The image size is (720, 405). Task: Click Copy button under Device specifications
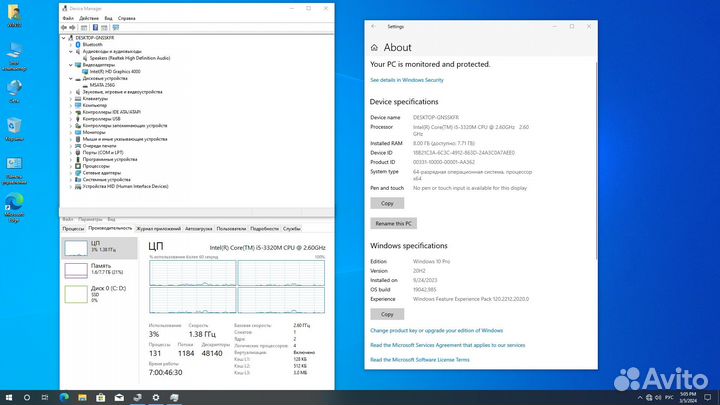coord(387,203)
